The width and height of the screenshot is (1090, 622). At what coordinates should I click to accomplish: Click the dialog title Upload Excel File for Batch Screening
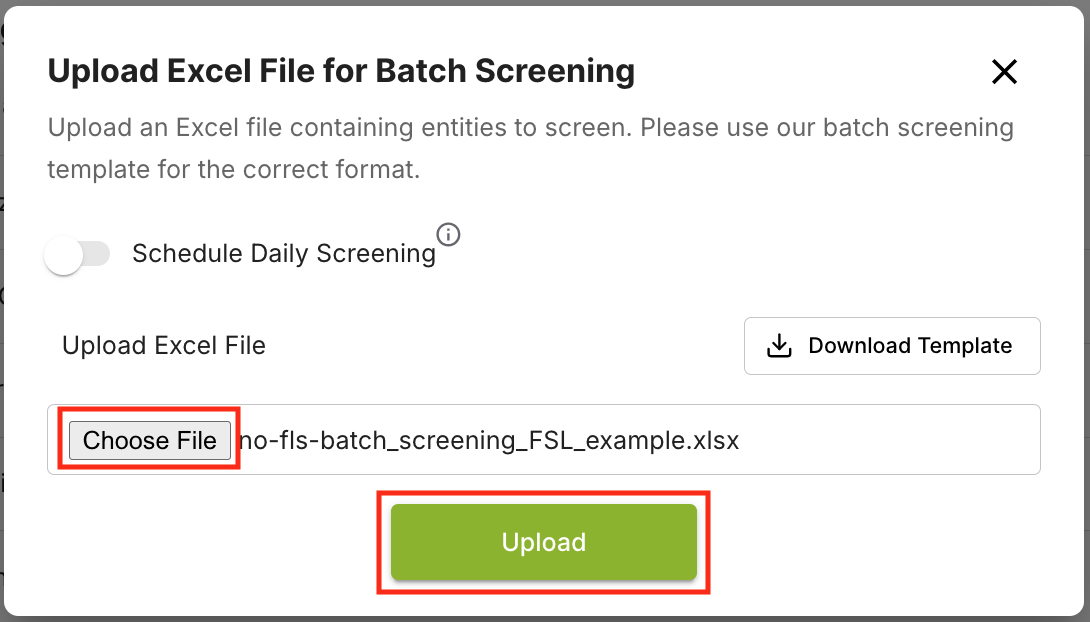coord(341,71)
